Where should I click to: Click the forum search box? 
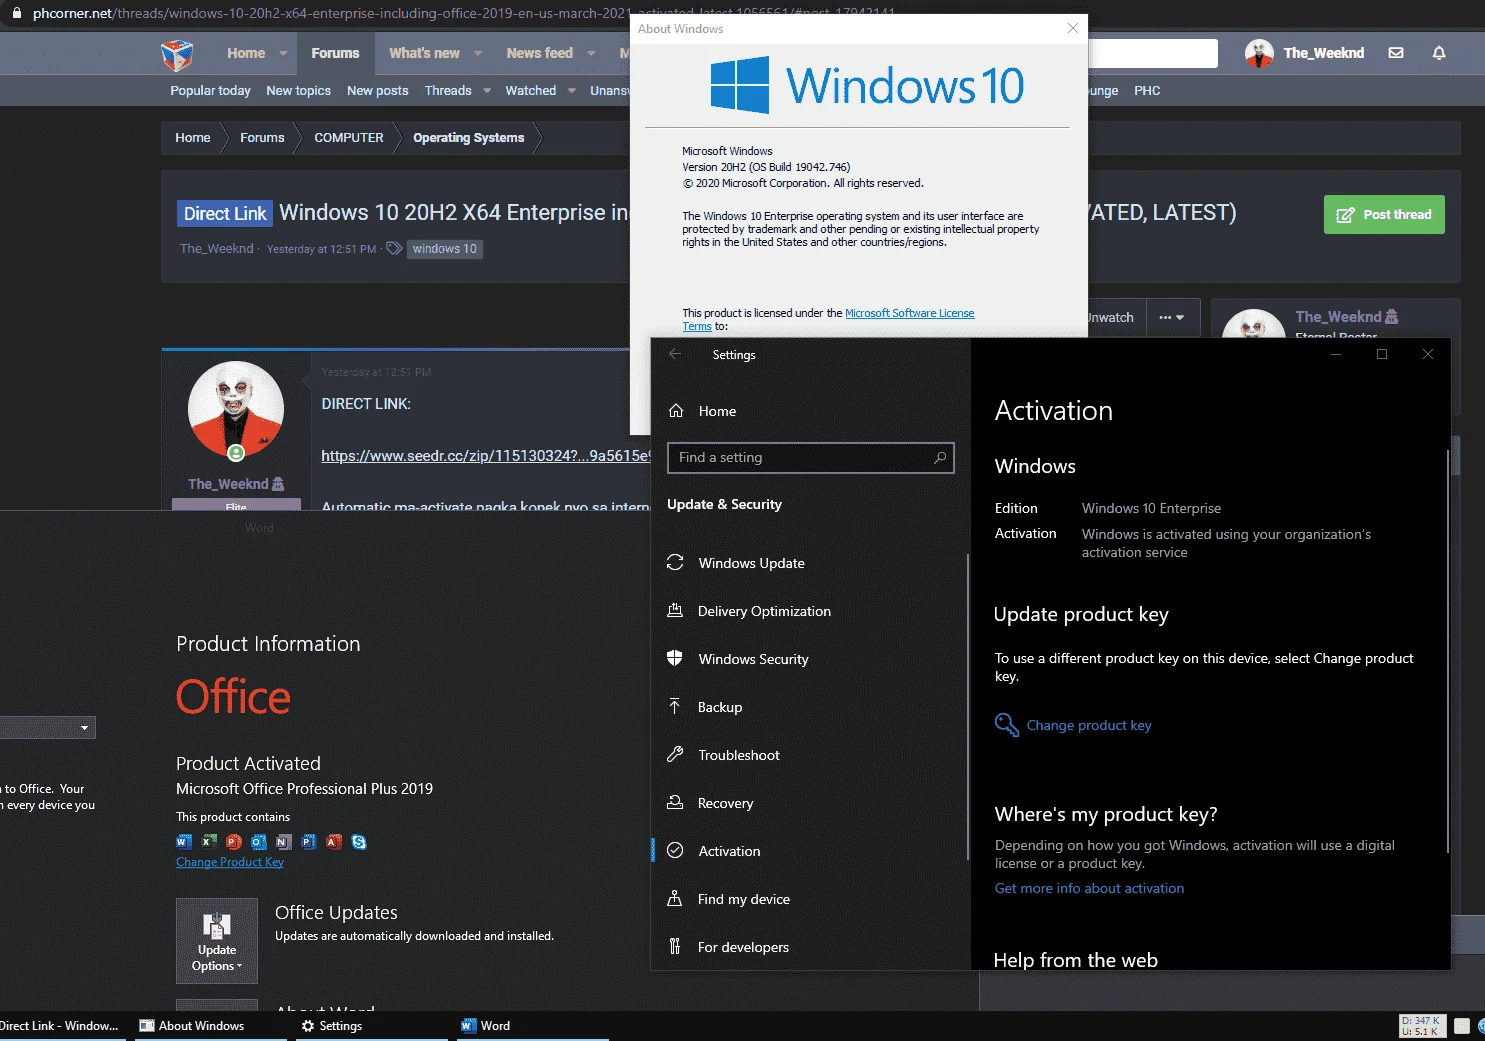pos(1153,53)
